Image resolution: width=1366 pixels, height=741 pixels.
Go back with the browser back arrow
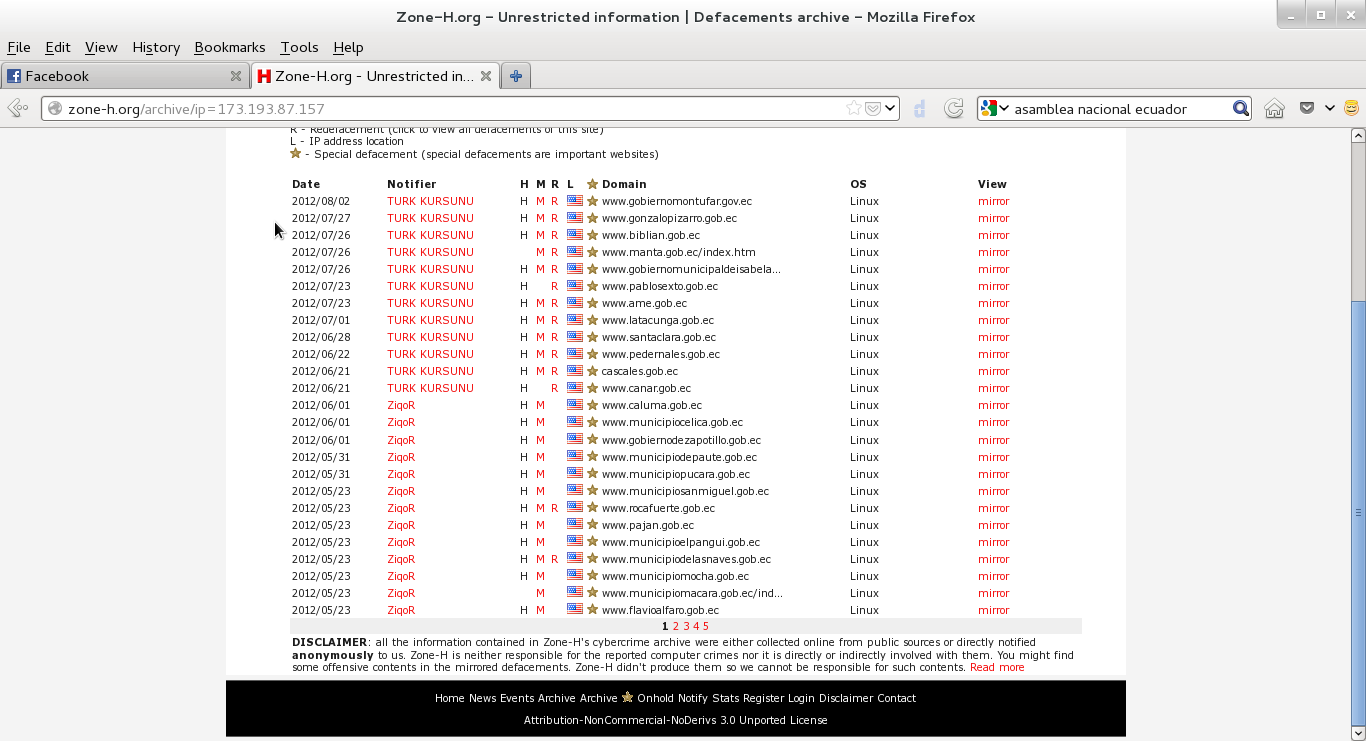pyautogui.click(x=16, y=108)
